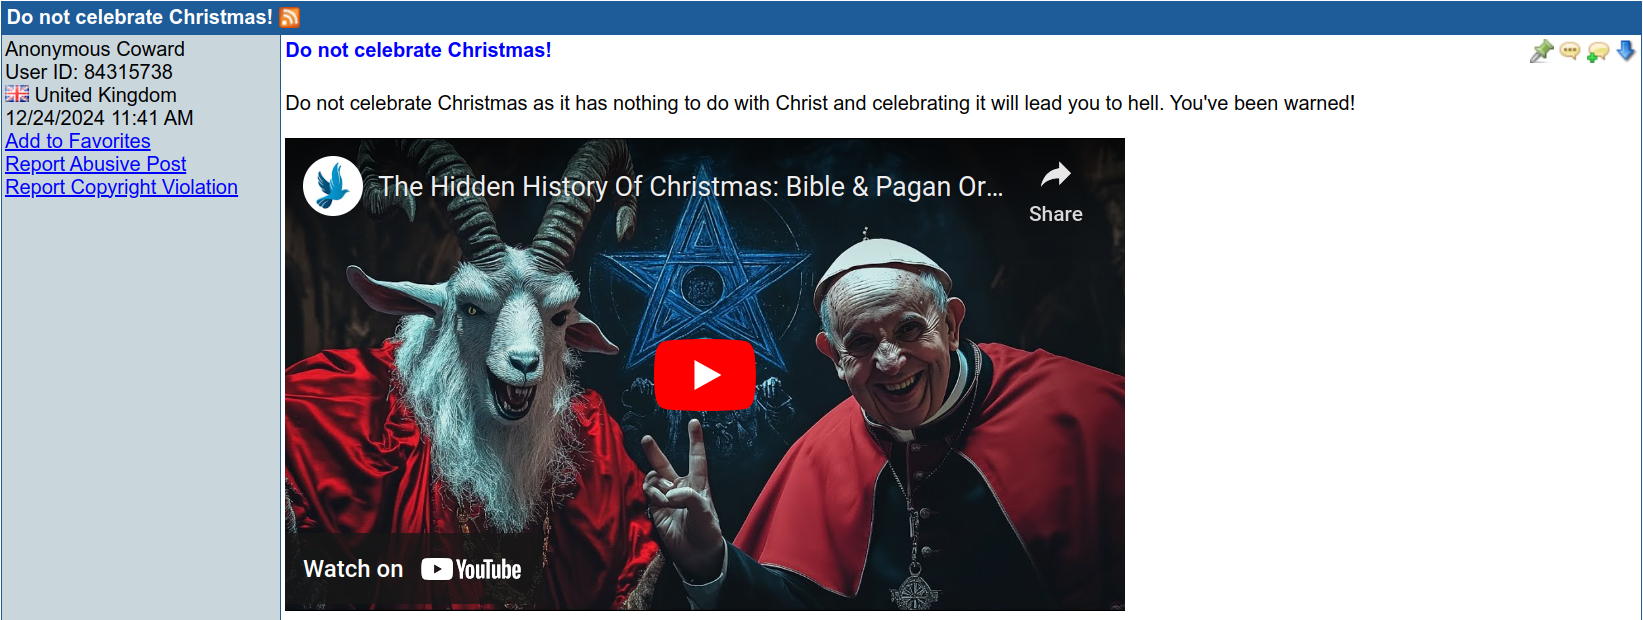
Task: Click the YouTube logo in the video
Action: 471,569
